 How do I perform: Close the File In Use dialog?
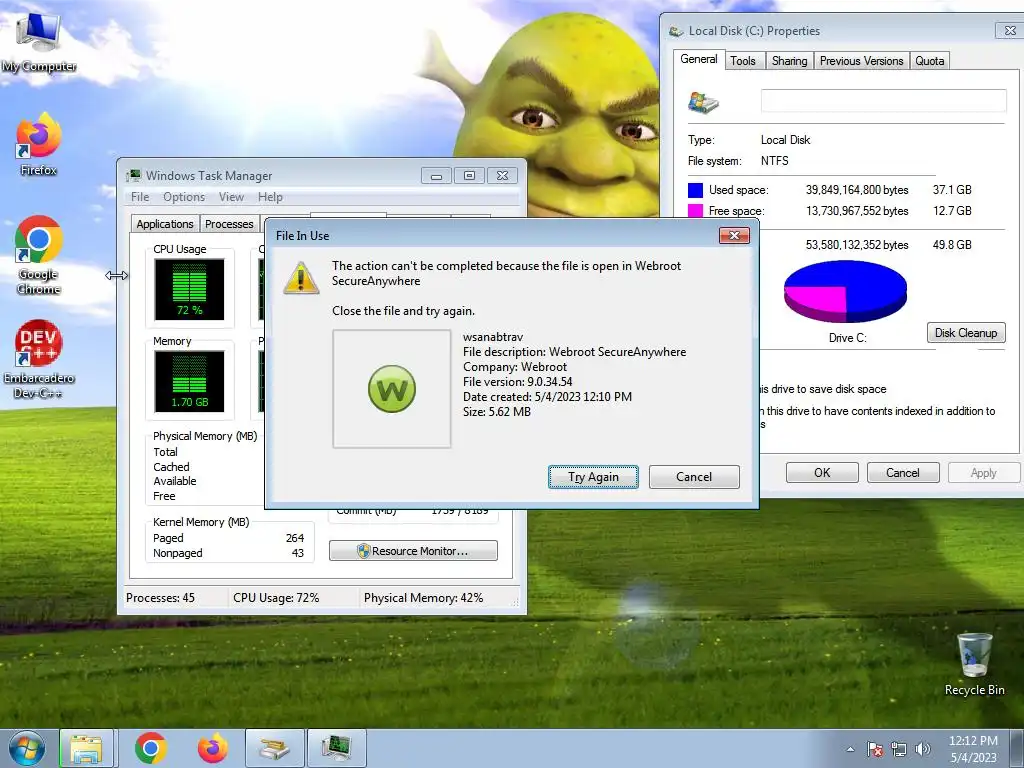click(x=734, y=235)
